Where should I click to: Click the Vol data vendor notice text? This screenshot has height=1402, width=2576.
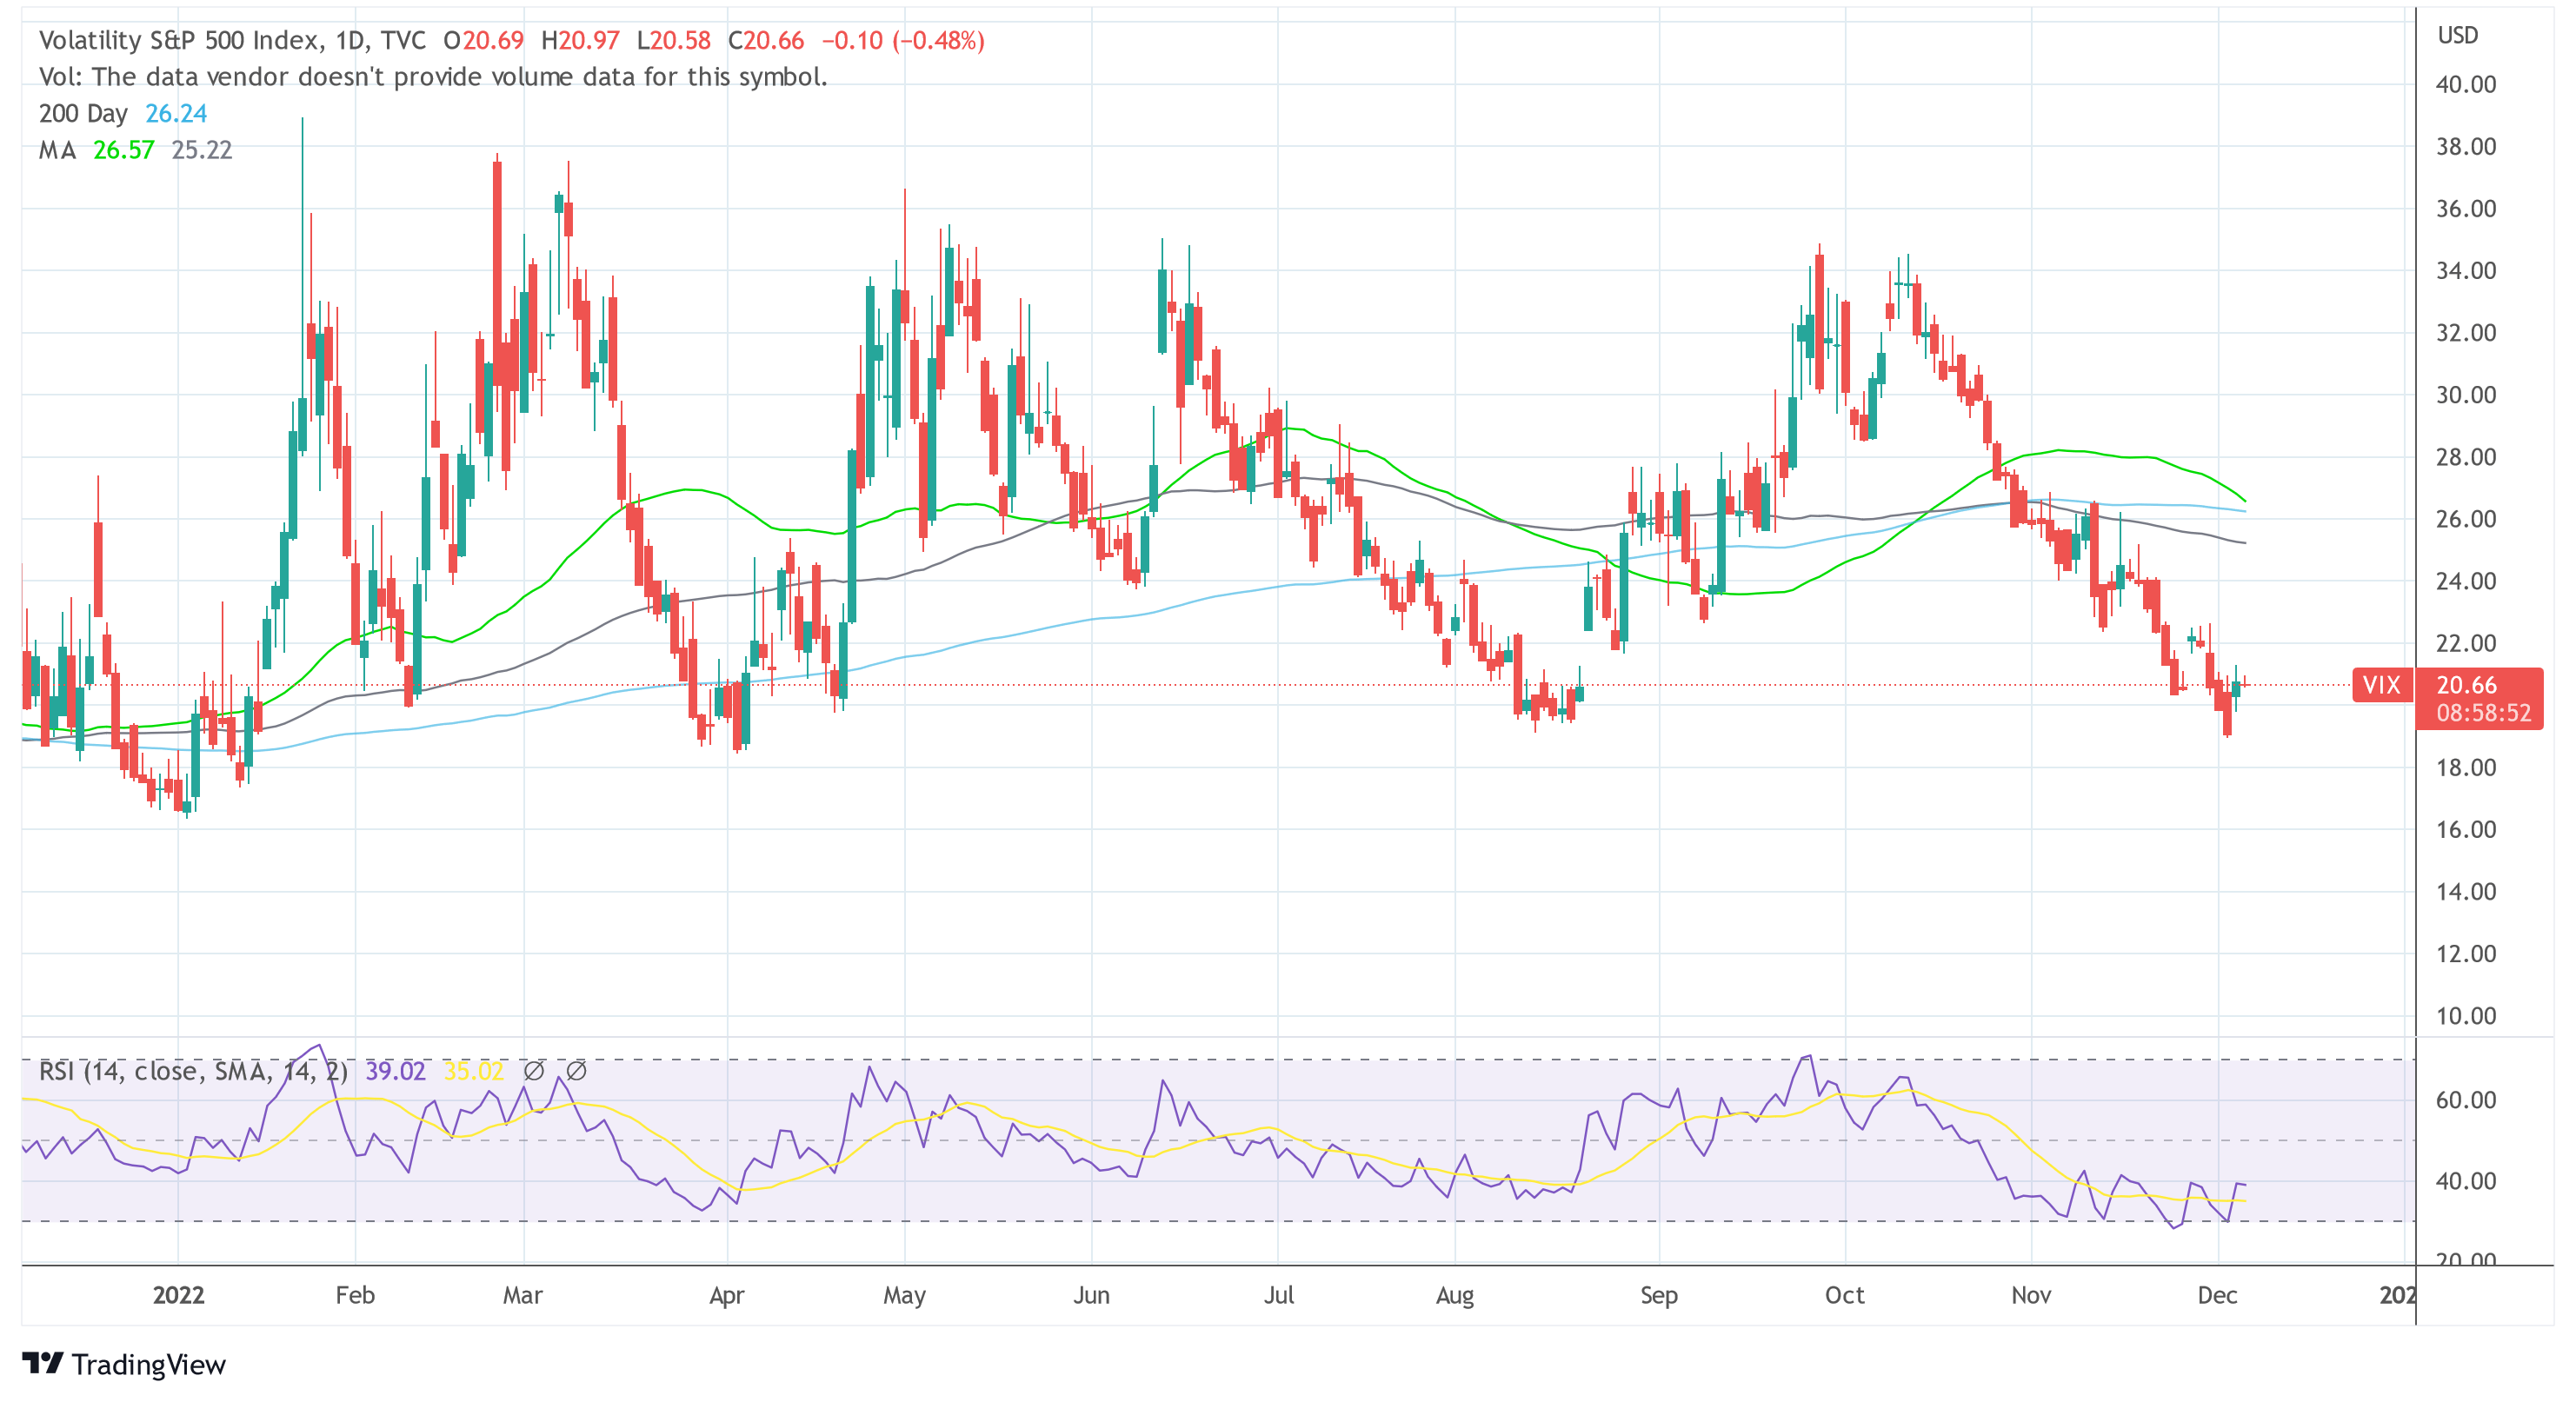tap(432, 77)
